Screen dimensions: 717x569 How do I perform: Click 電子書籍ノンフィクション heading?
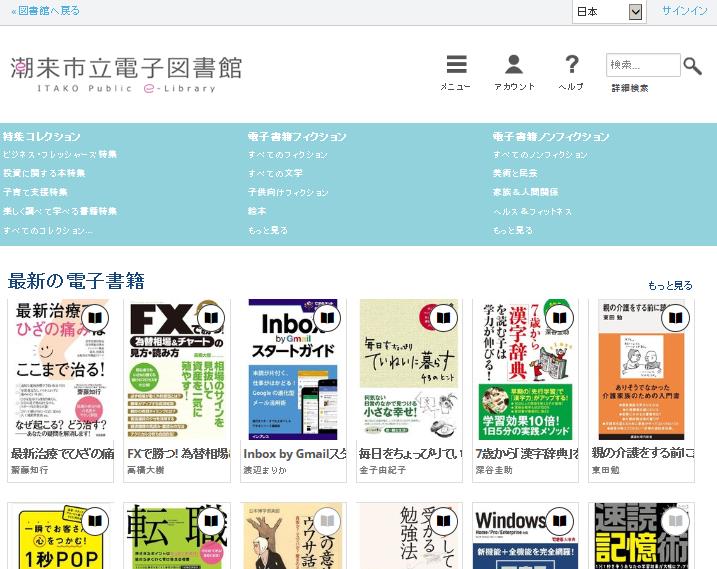(551, 136)
